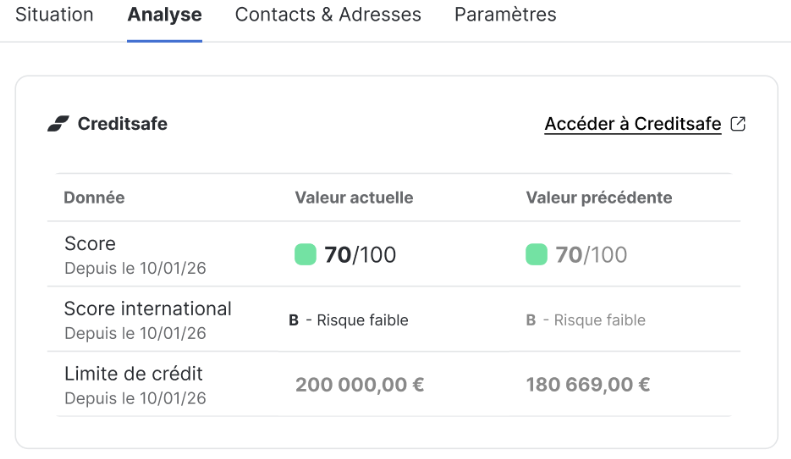Go to the Paramètres tab
The image size is (791, 459).
(505, 15)
